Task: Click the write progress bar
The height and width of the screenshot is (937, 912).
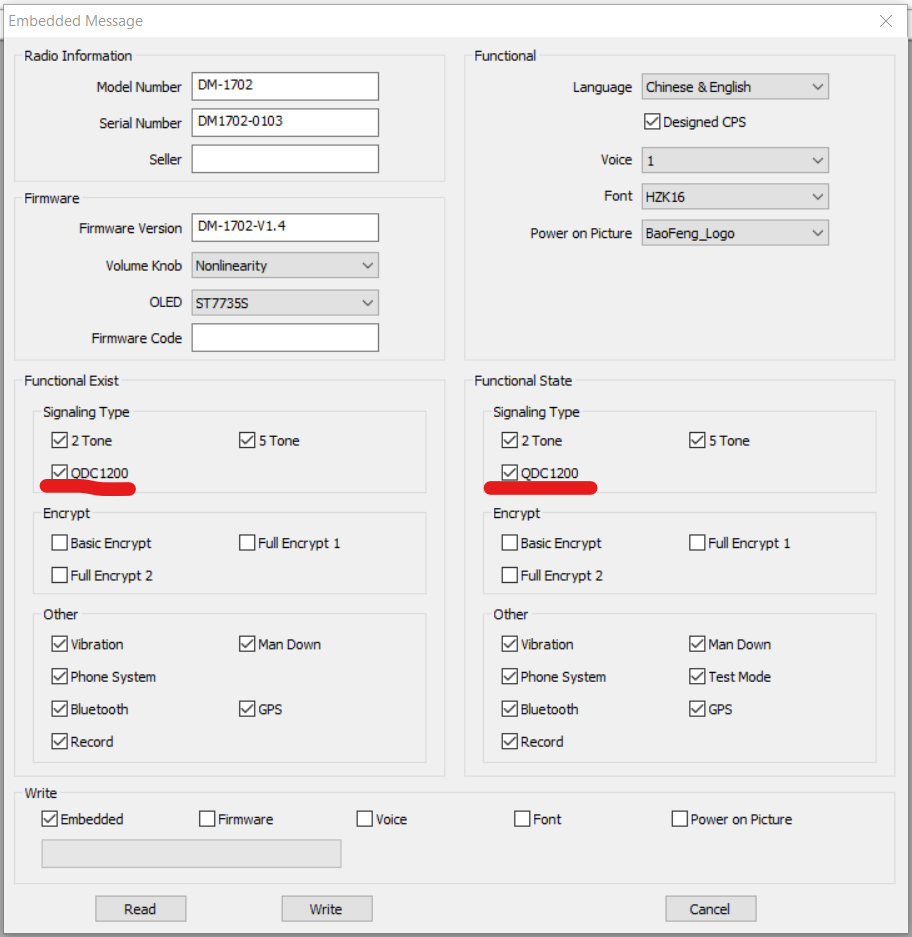Action: pos(191,853)
